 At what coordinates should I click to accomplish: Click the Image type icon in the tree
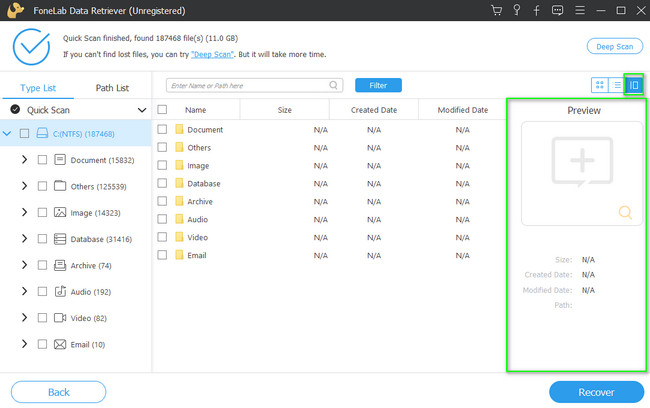pyautogui.click(x=60, y=212)
